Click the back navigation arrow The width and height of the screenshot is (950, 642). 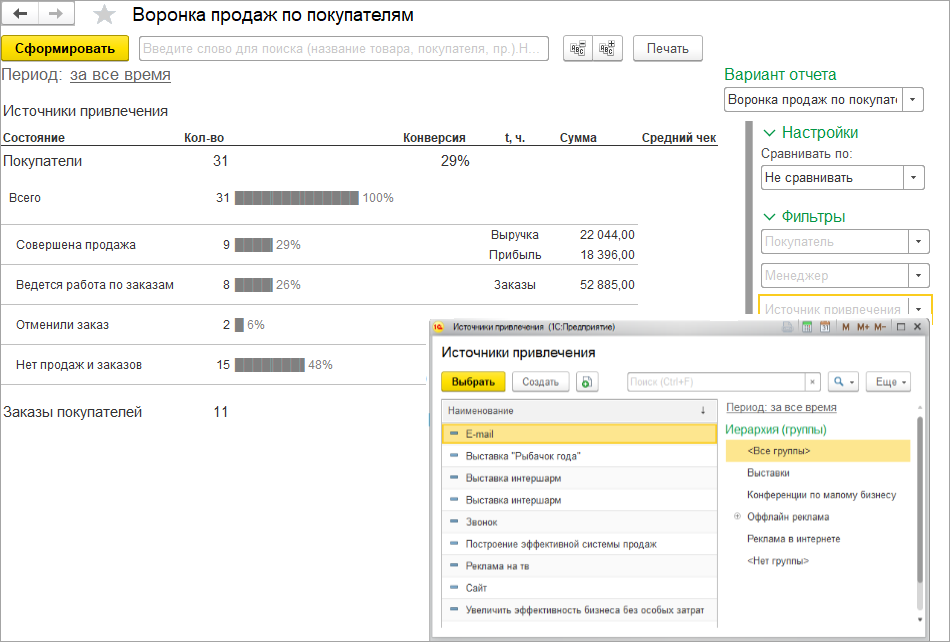[x=20, y=15]
